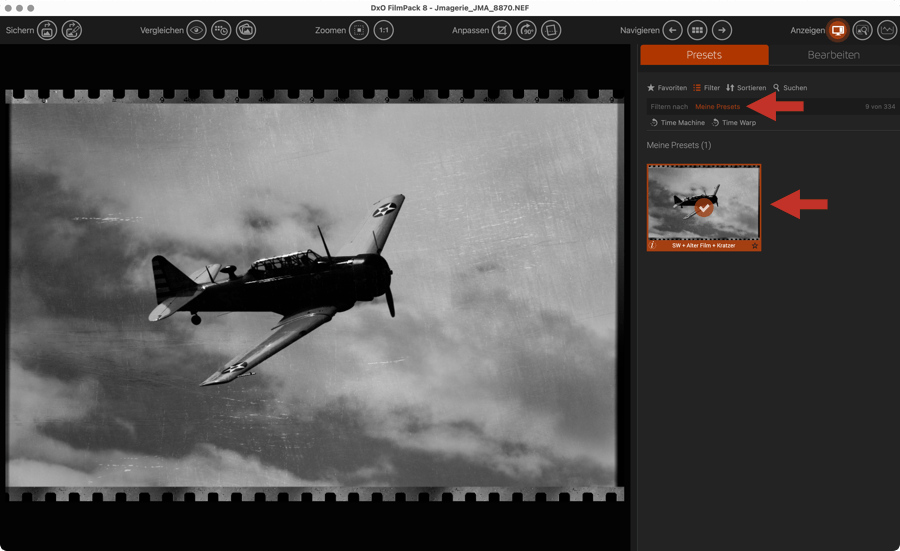Image resolution: width=900 pixels, height=551 pixels.
Task: Open the Sortieren sort menu
Action: (x=746, y=88)
